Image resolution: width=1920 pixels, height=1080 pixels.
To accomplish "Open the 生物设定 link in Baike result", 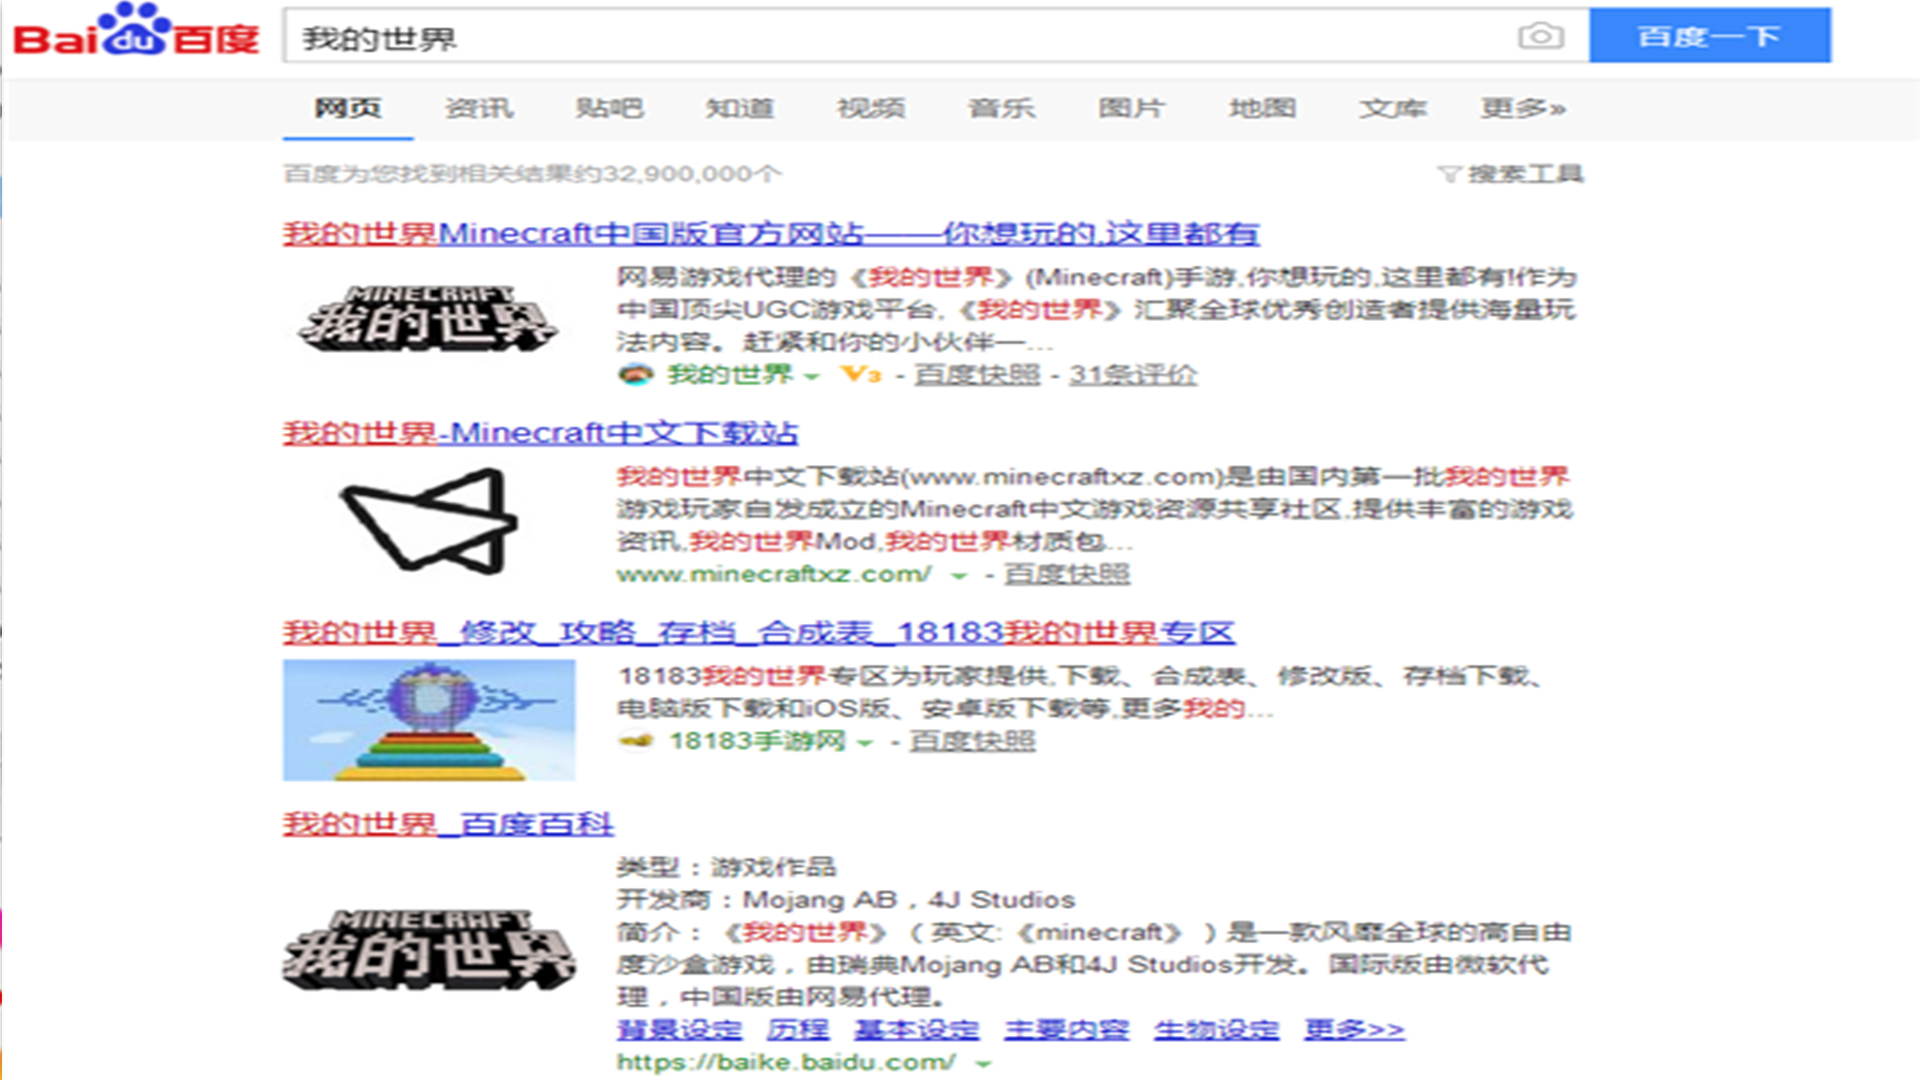I will [x=1216, y=1028].
